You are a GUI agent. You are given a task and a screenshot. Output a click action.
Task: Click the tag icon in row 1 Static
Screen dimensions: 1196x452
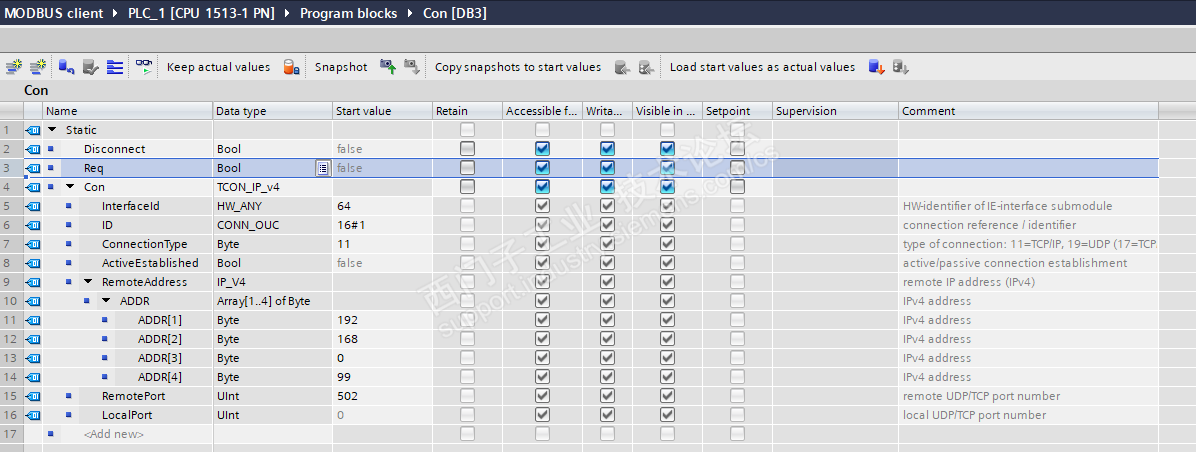(32, 130)
